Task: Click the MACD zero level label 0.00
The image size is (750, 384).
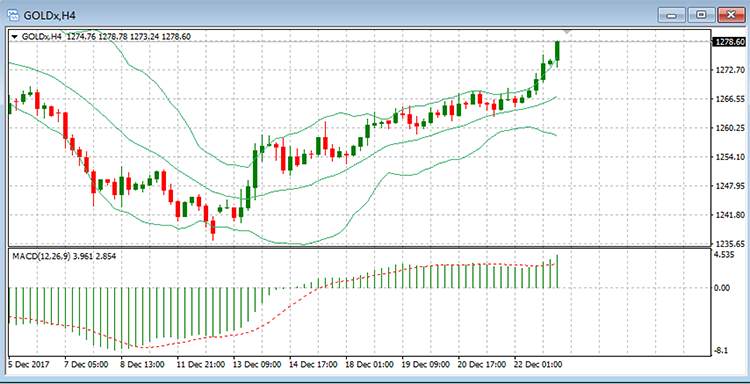Action: click(x=723, y=288)
